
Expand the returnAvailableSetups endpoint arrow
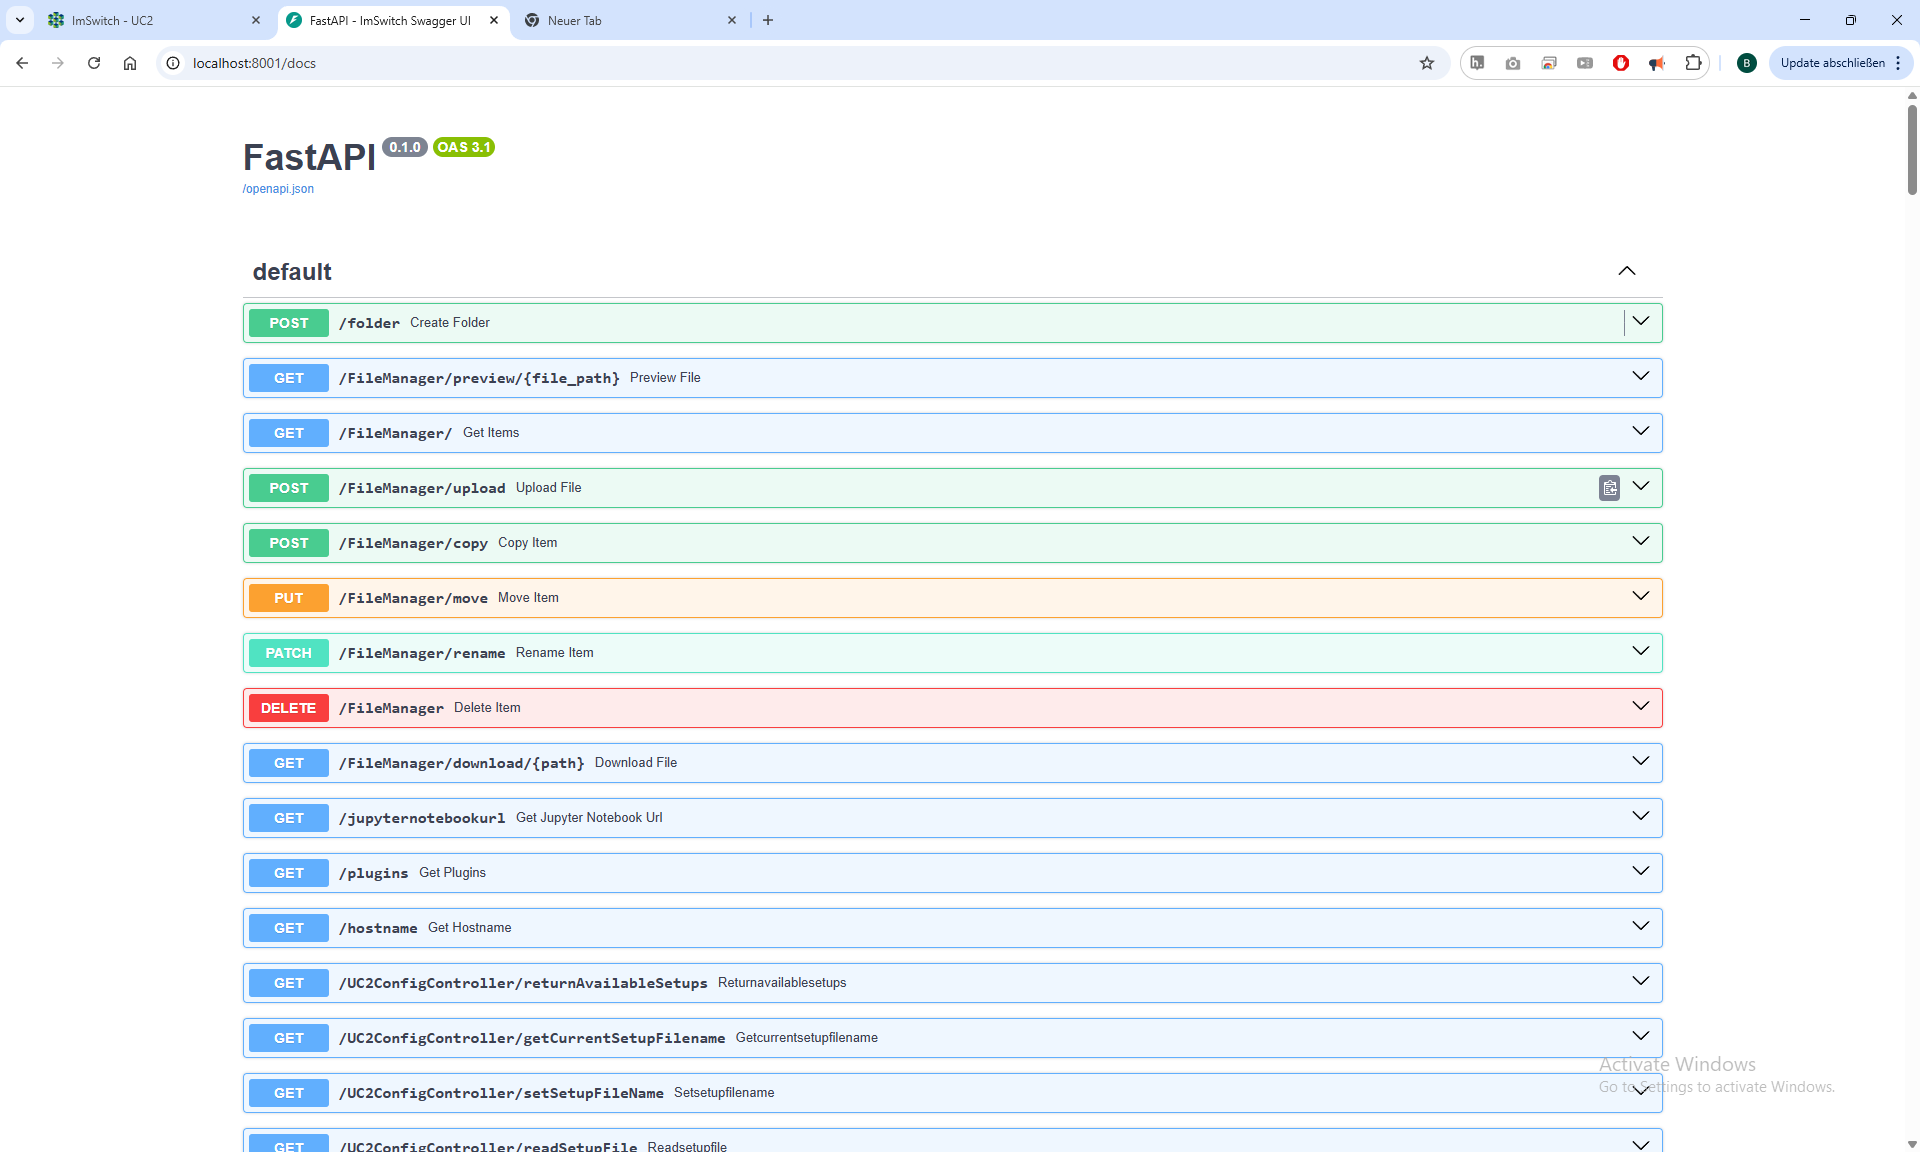pos(1641,981)
